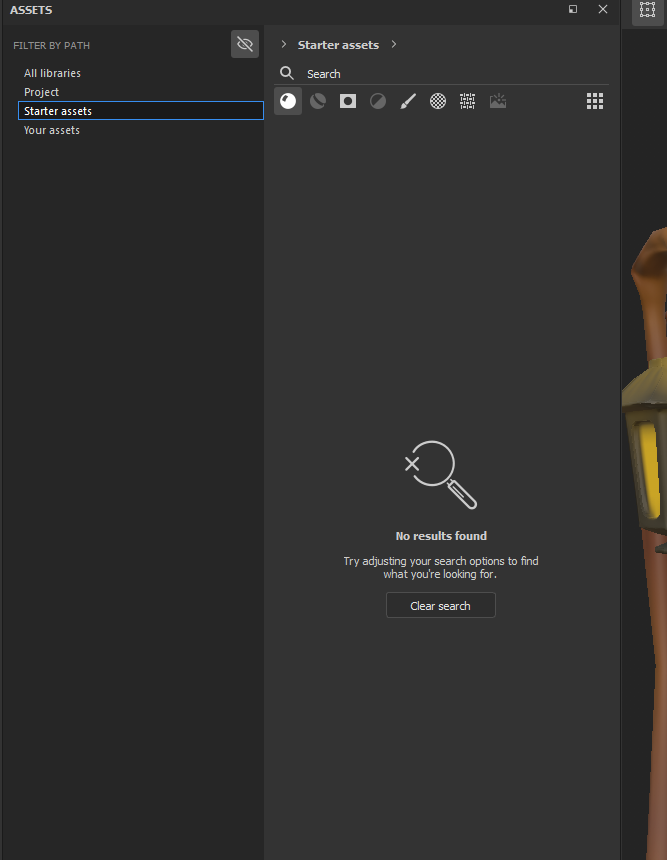Filter assets by Environment maps icon

498,101
